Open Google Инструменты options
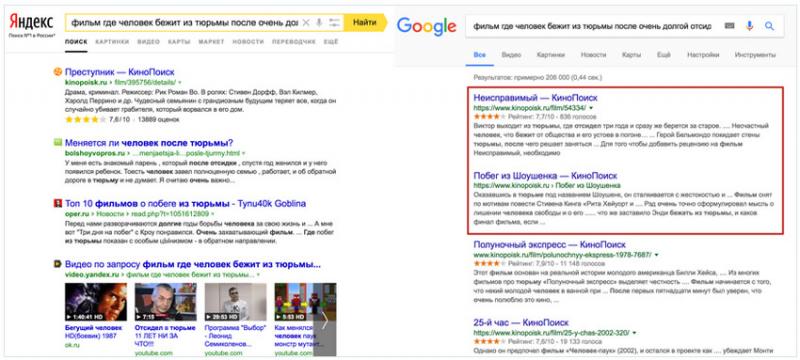 point(755,55)
